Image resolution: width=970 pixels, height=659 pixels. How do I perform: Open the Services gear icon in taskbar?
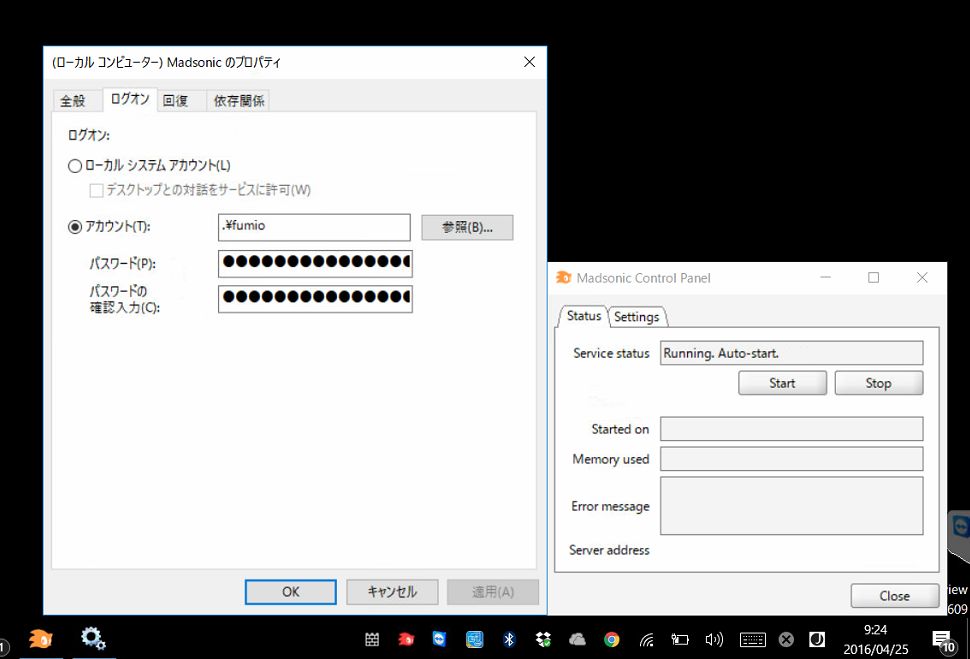pos(93,638)
